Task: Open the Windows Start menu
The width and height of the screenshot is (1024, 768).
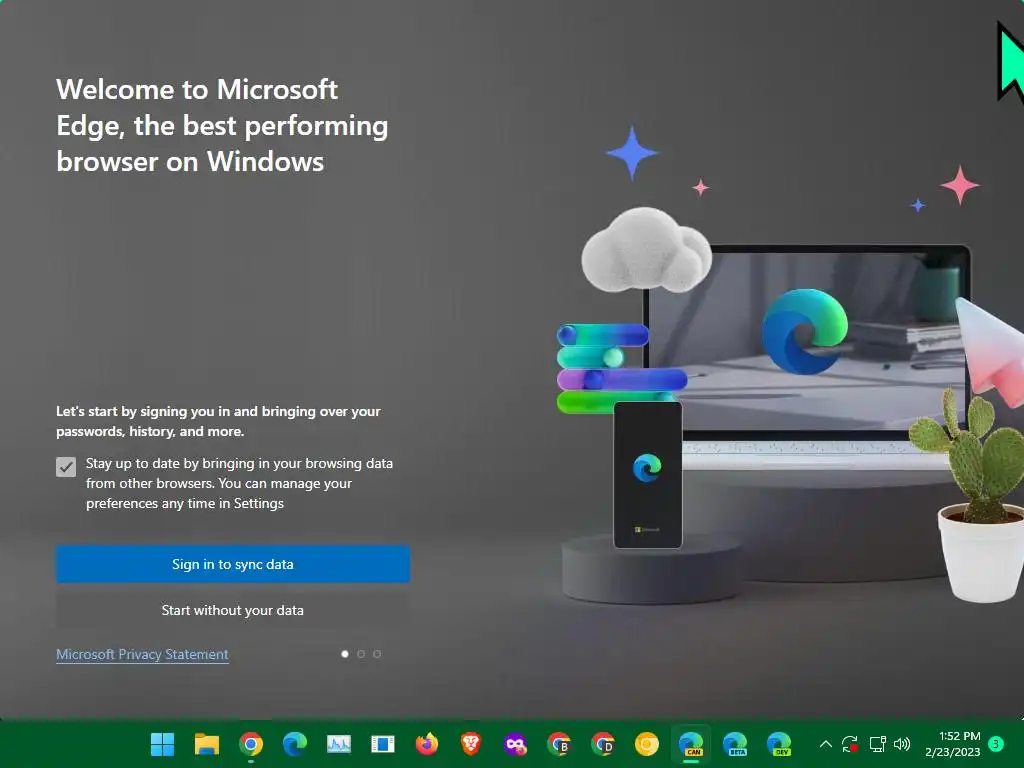Action: coord(163,744)
